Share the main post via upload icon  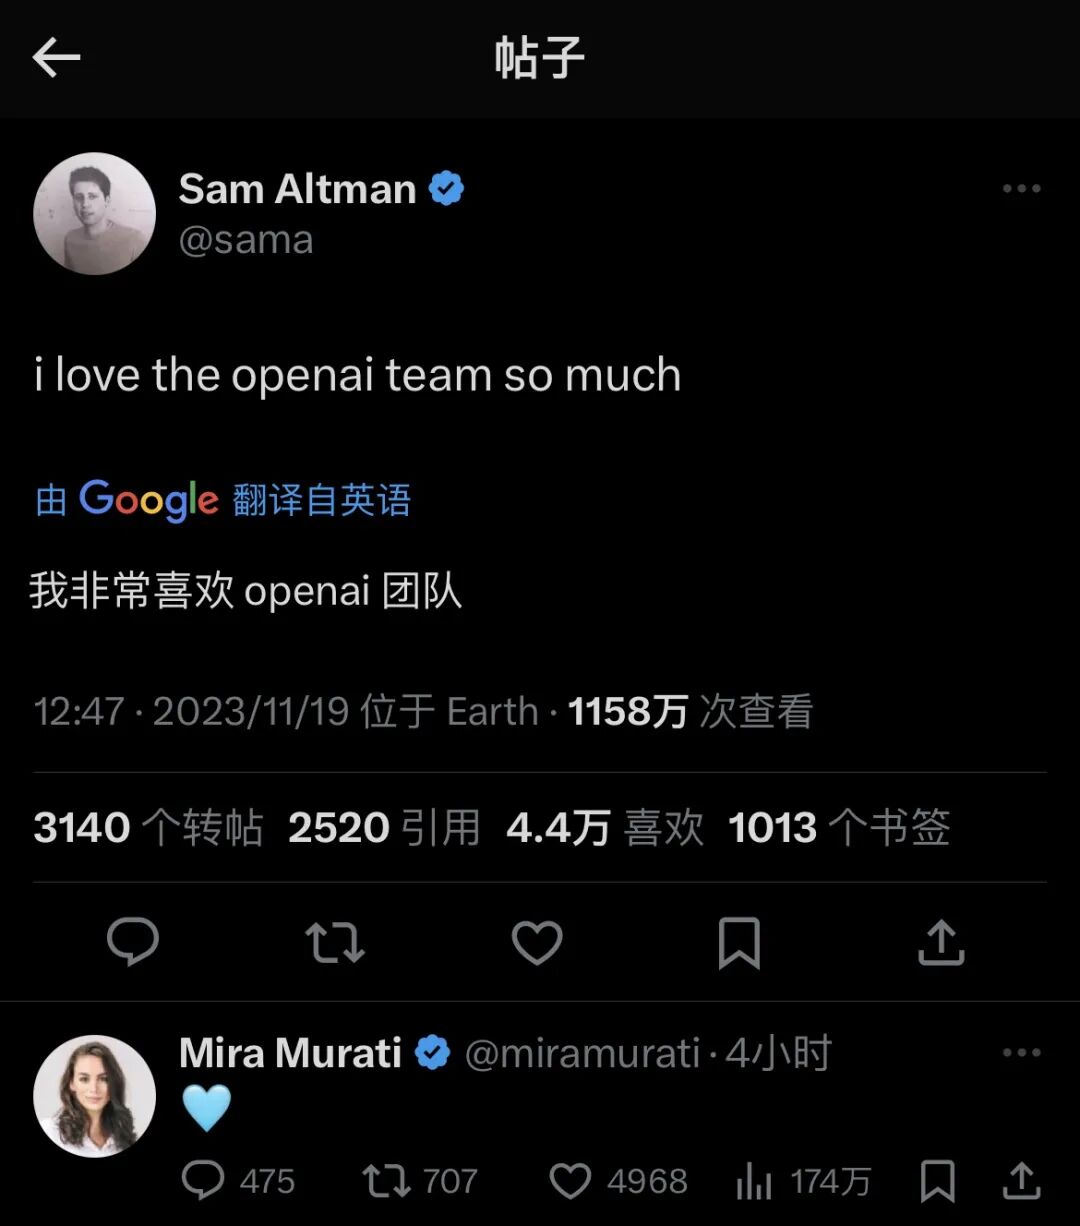tap(941, 942)
